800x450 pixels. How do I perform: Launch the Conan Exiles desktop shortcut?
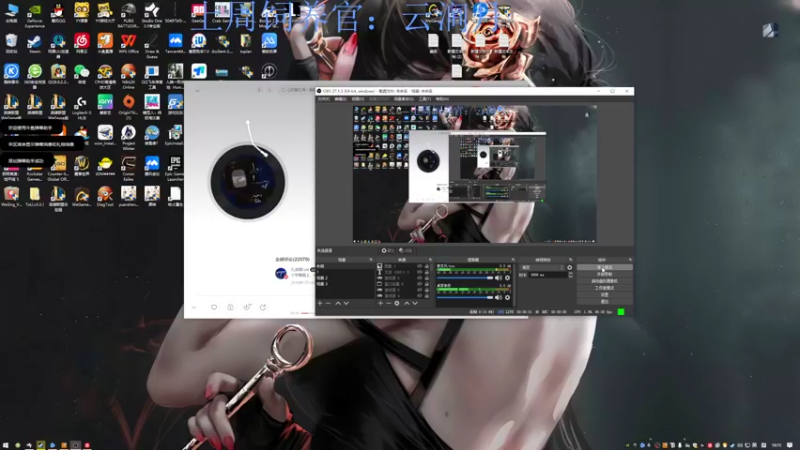[129, 167]
